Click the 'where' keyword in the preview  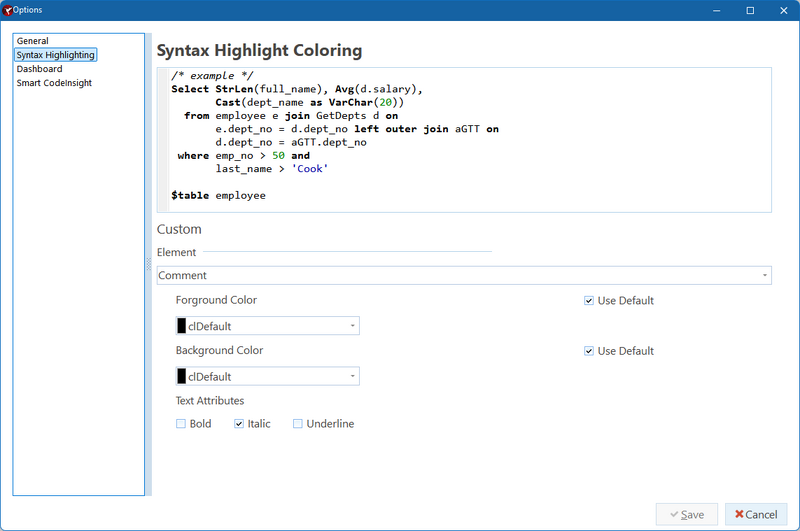(193, 156)
